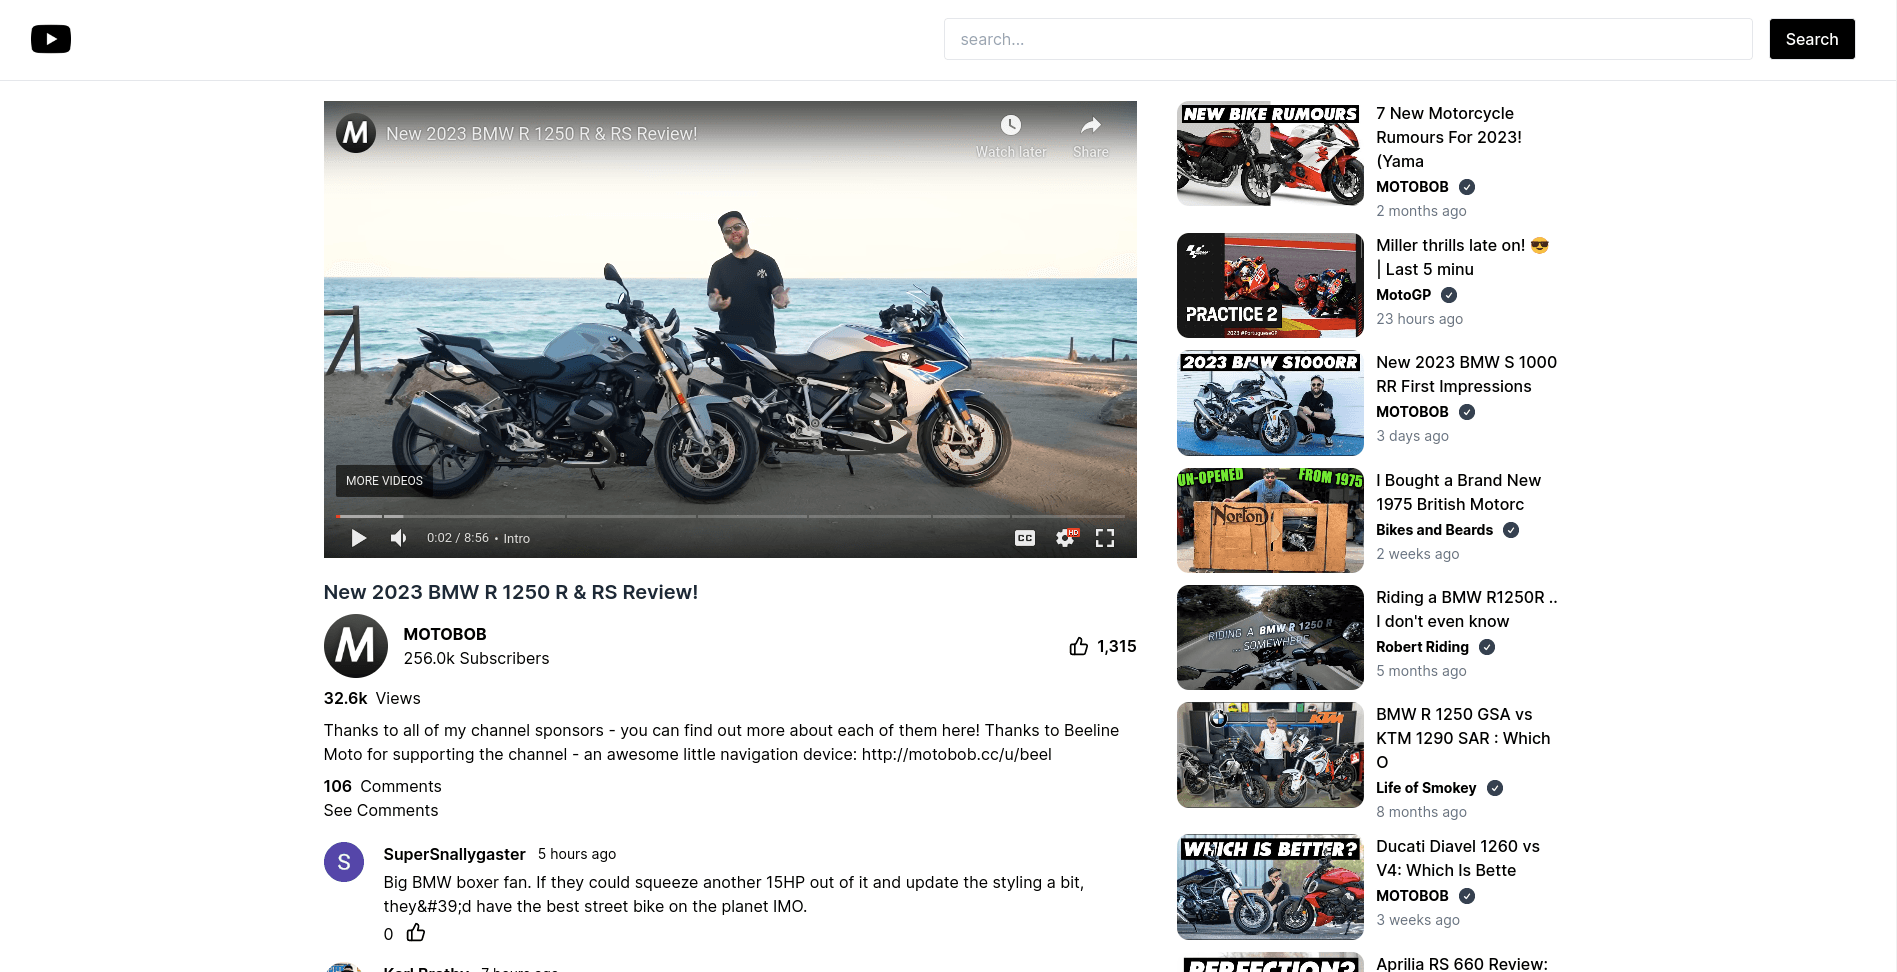Open the Intro chapter label

coord(517,538)
